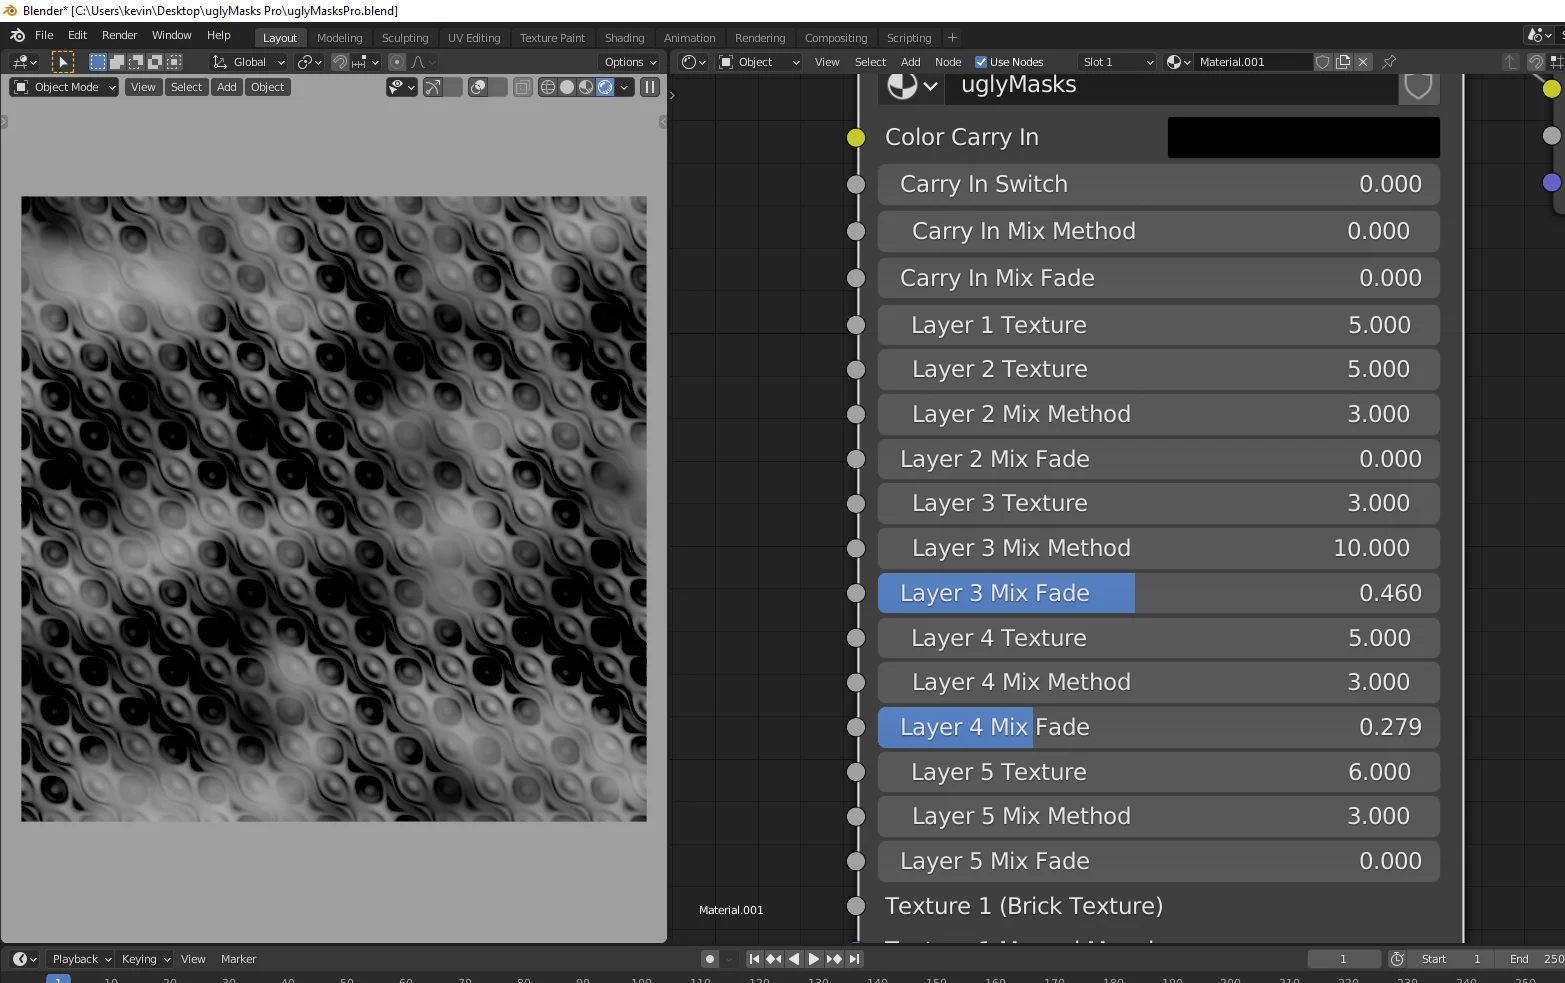Unlink Material.001 using the X button
This screenshot has height=983, width=1565.
[x=1363, y=62]
